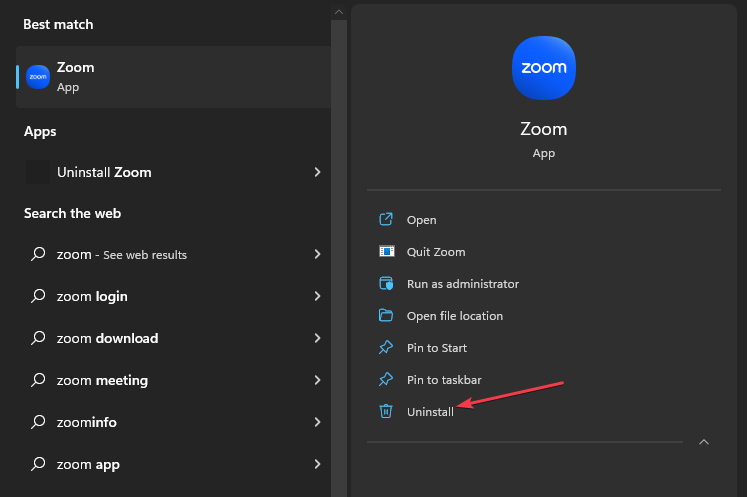This screenshot has height=497, width=747.
Task: Click the search icon beside 'zoom app'
Action: click(38, 464)
